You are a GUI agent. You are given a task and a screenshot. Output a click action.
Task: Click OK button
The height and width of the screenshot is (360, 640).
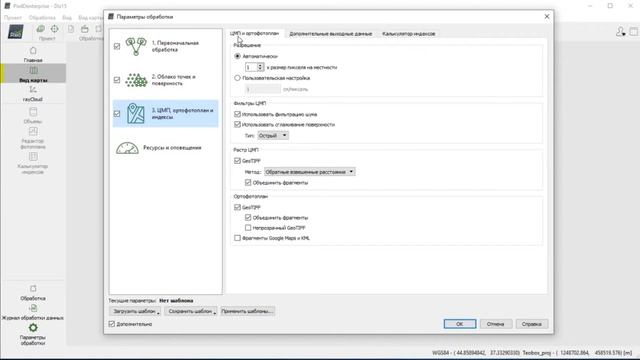click(x=460, y=324)
